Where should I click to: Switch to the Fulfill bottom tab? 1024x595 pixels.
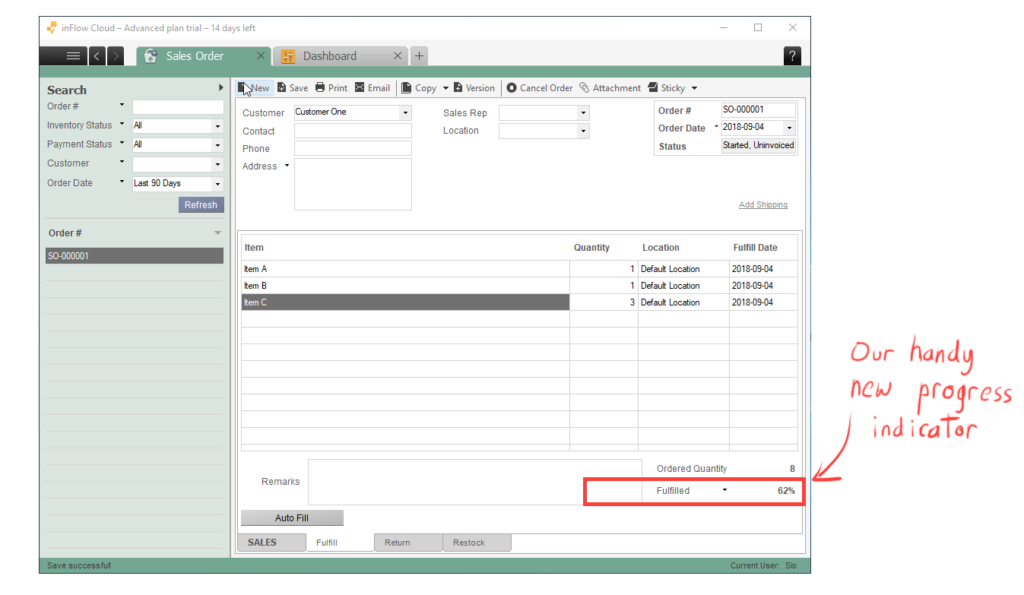point(340,543)
